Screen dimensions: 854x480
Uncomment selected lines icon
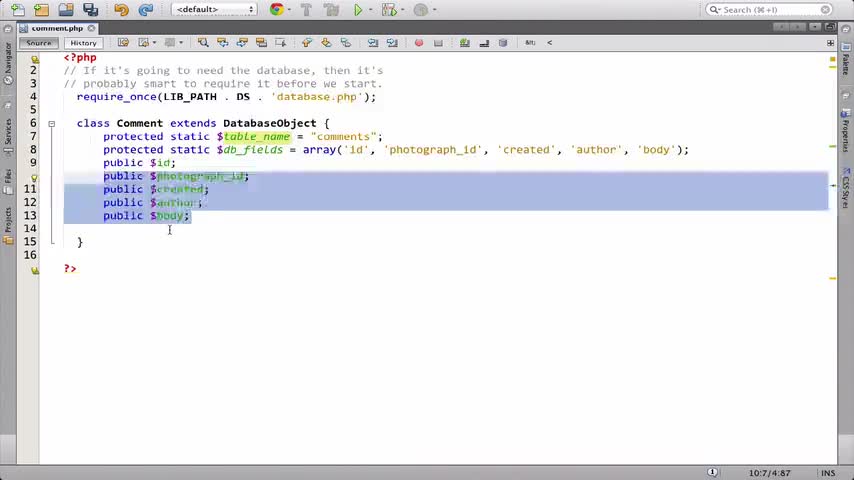tap(484, 42)
